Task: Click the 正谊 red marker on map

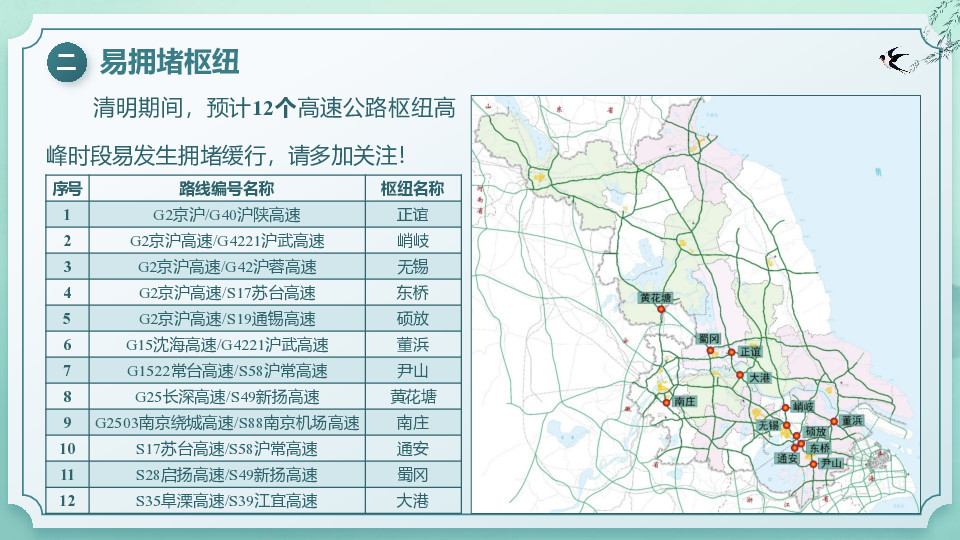Action: point(731,352)
